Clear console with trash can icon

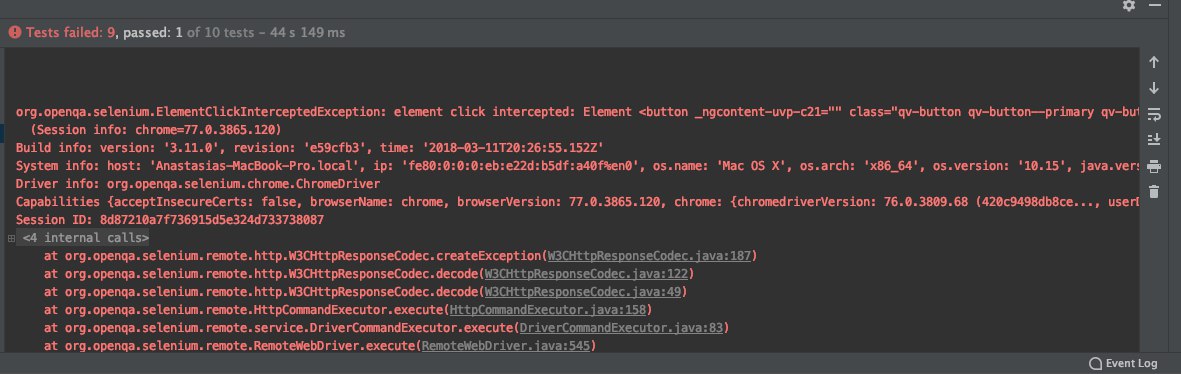pos(1153,192)
